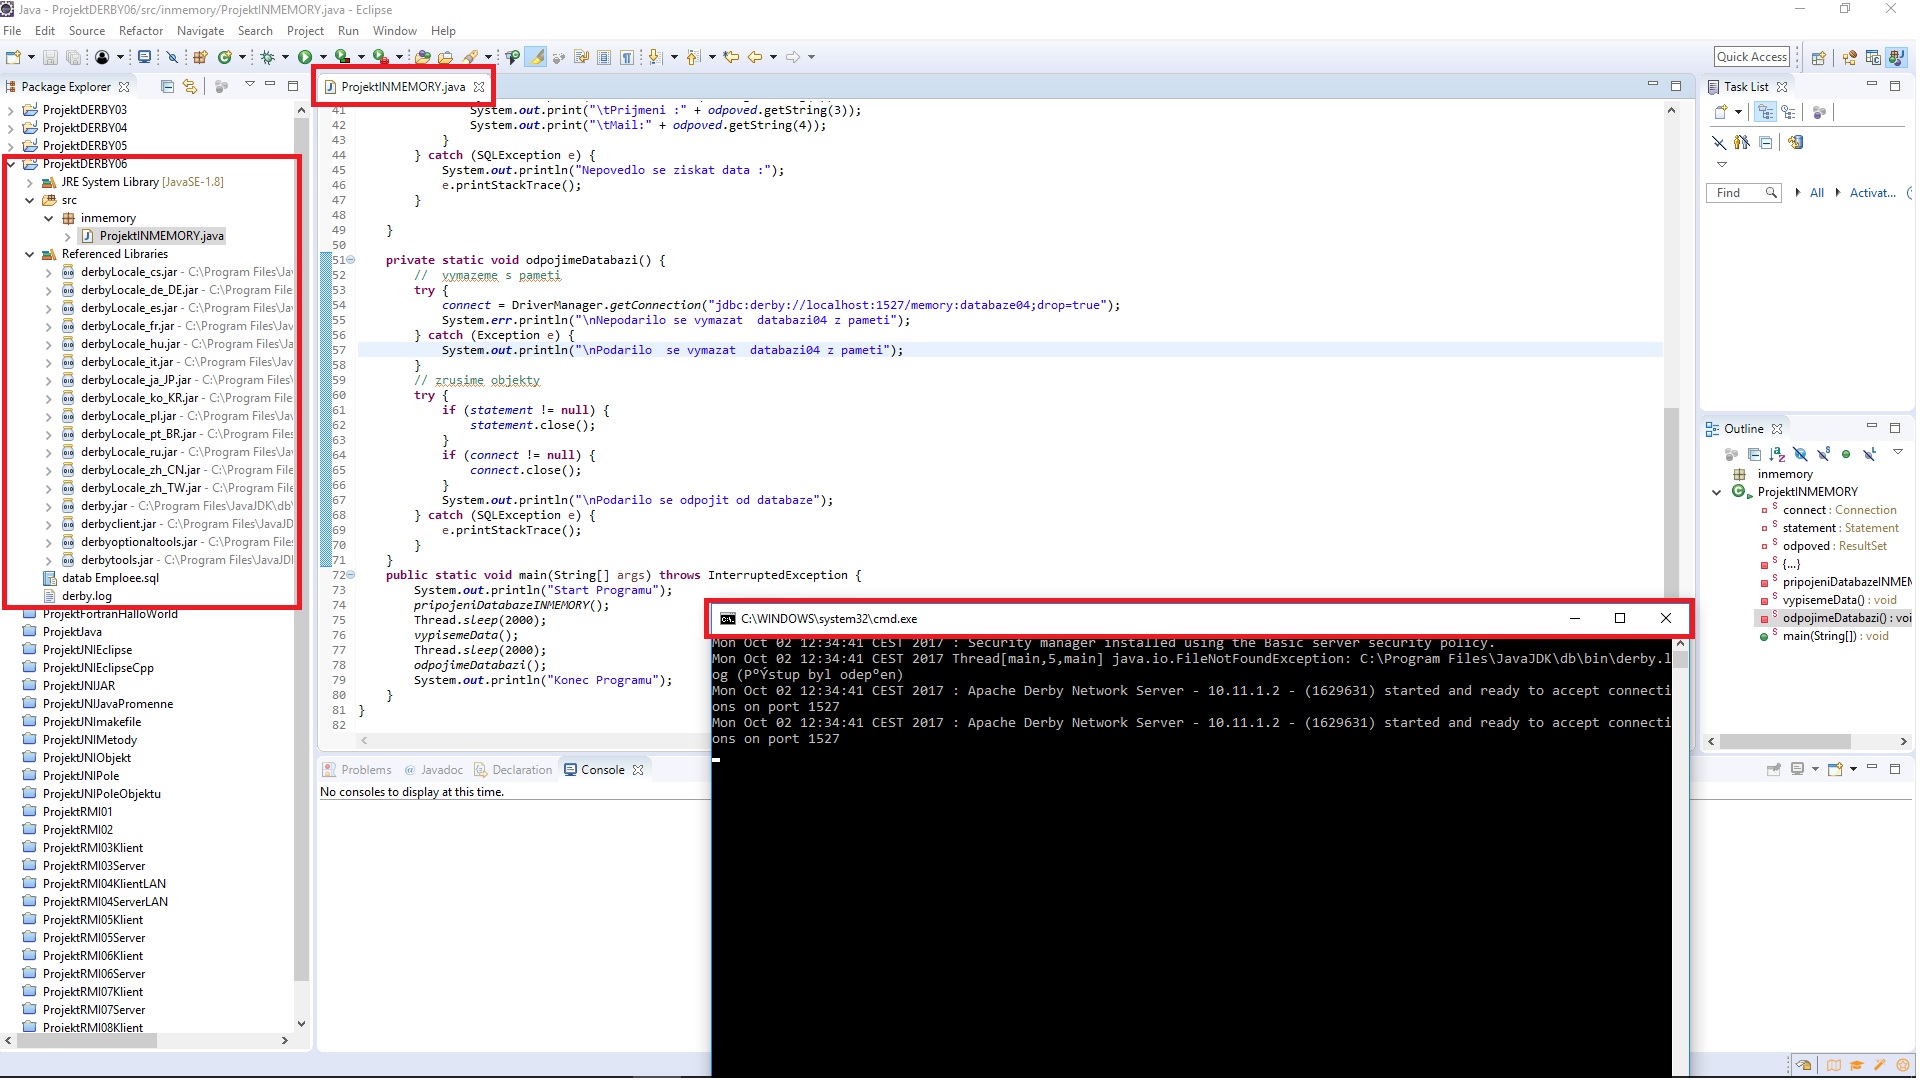Click the Print toolbar icon

[143, 57]
